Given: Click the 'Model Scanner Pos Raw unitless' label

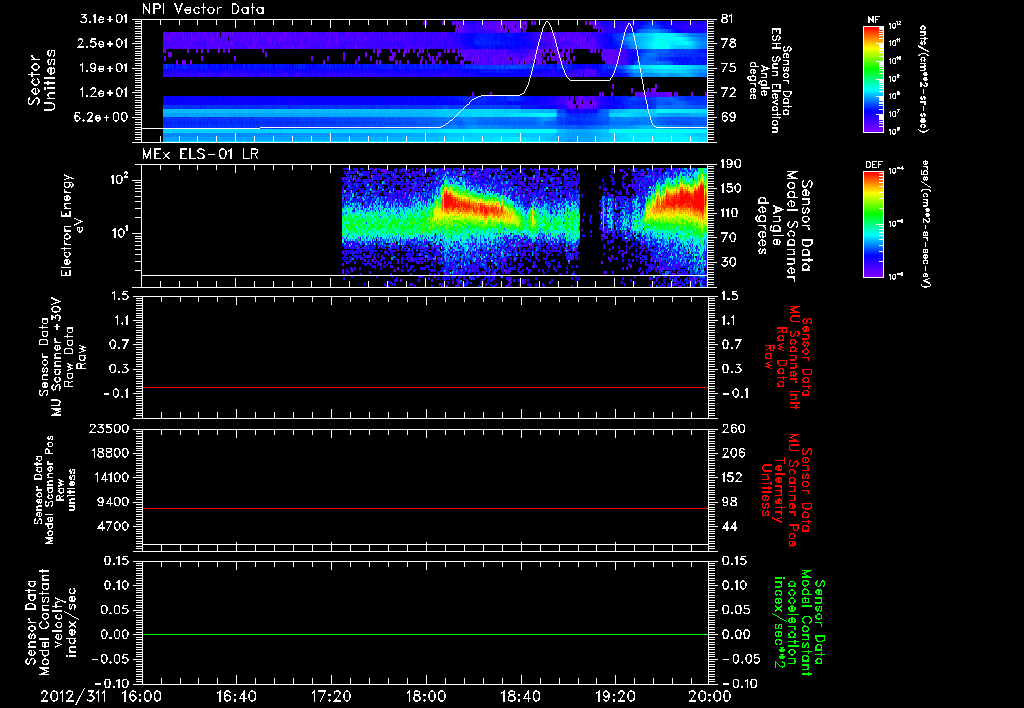Looking at the screenshot, I should point(55,490).
